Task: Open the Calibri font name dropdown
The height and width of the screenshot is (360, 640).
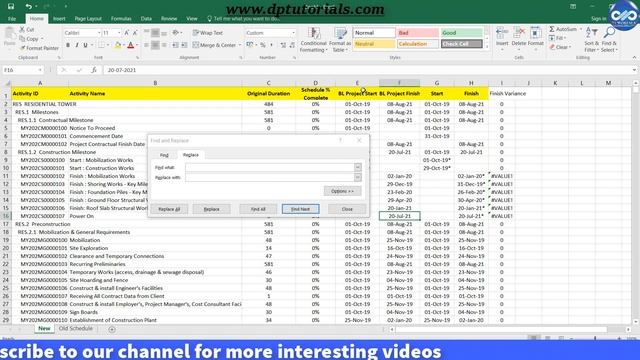Action: point(99,33)
